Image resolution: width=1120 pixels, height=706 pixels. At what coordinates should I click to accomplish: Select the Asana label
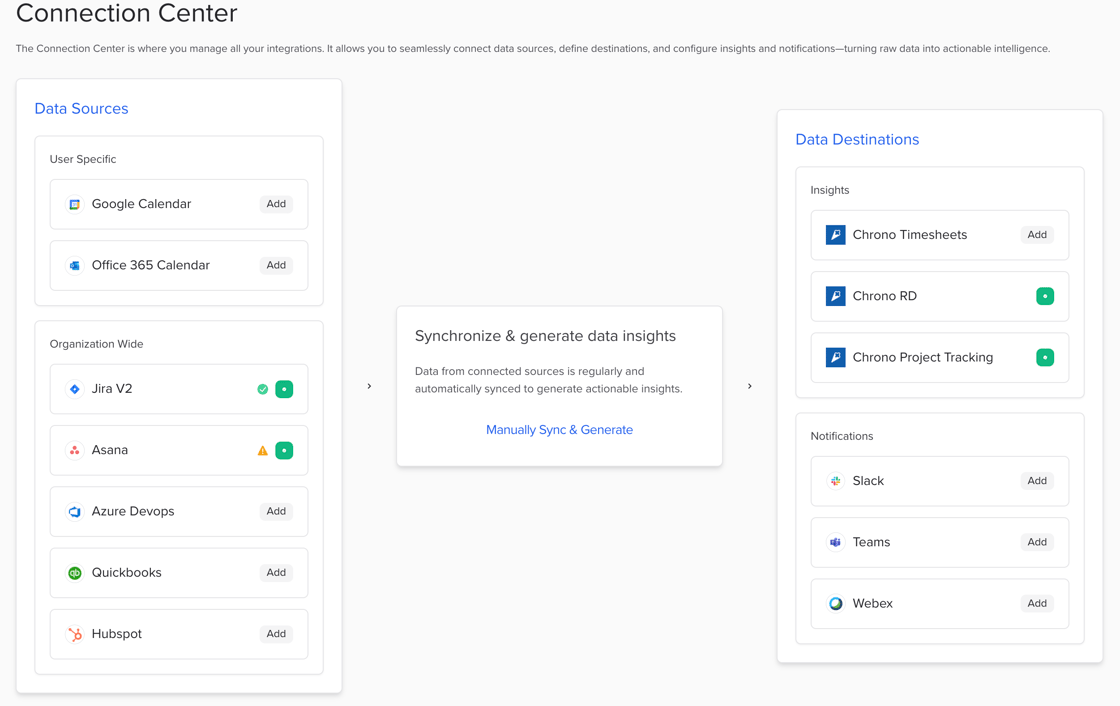click(x=110, y=450)
